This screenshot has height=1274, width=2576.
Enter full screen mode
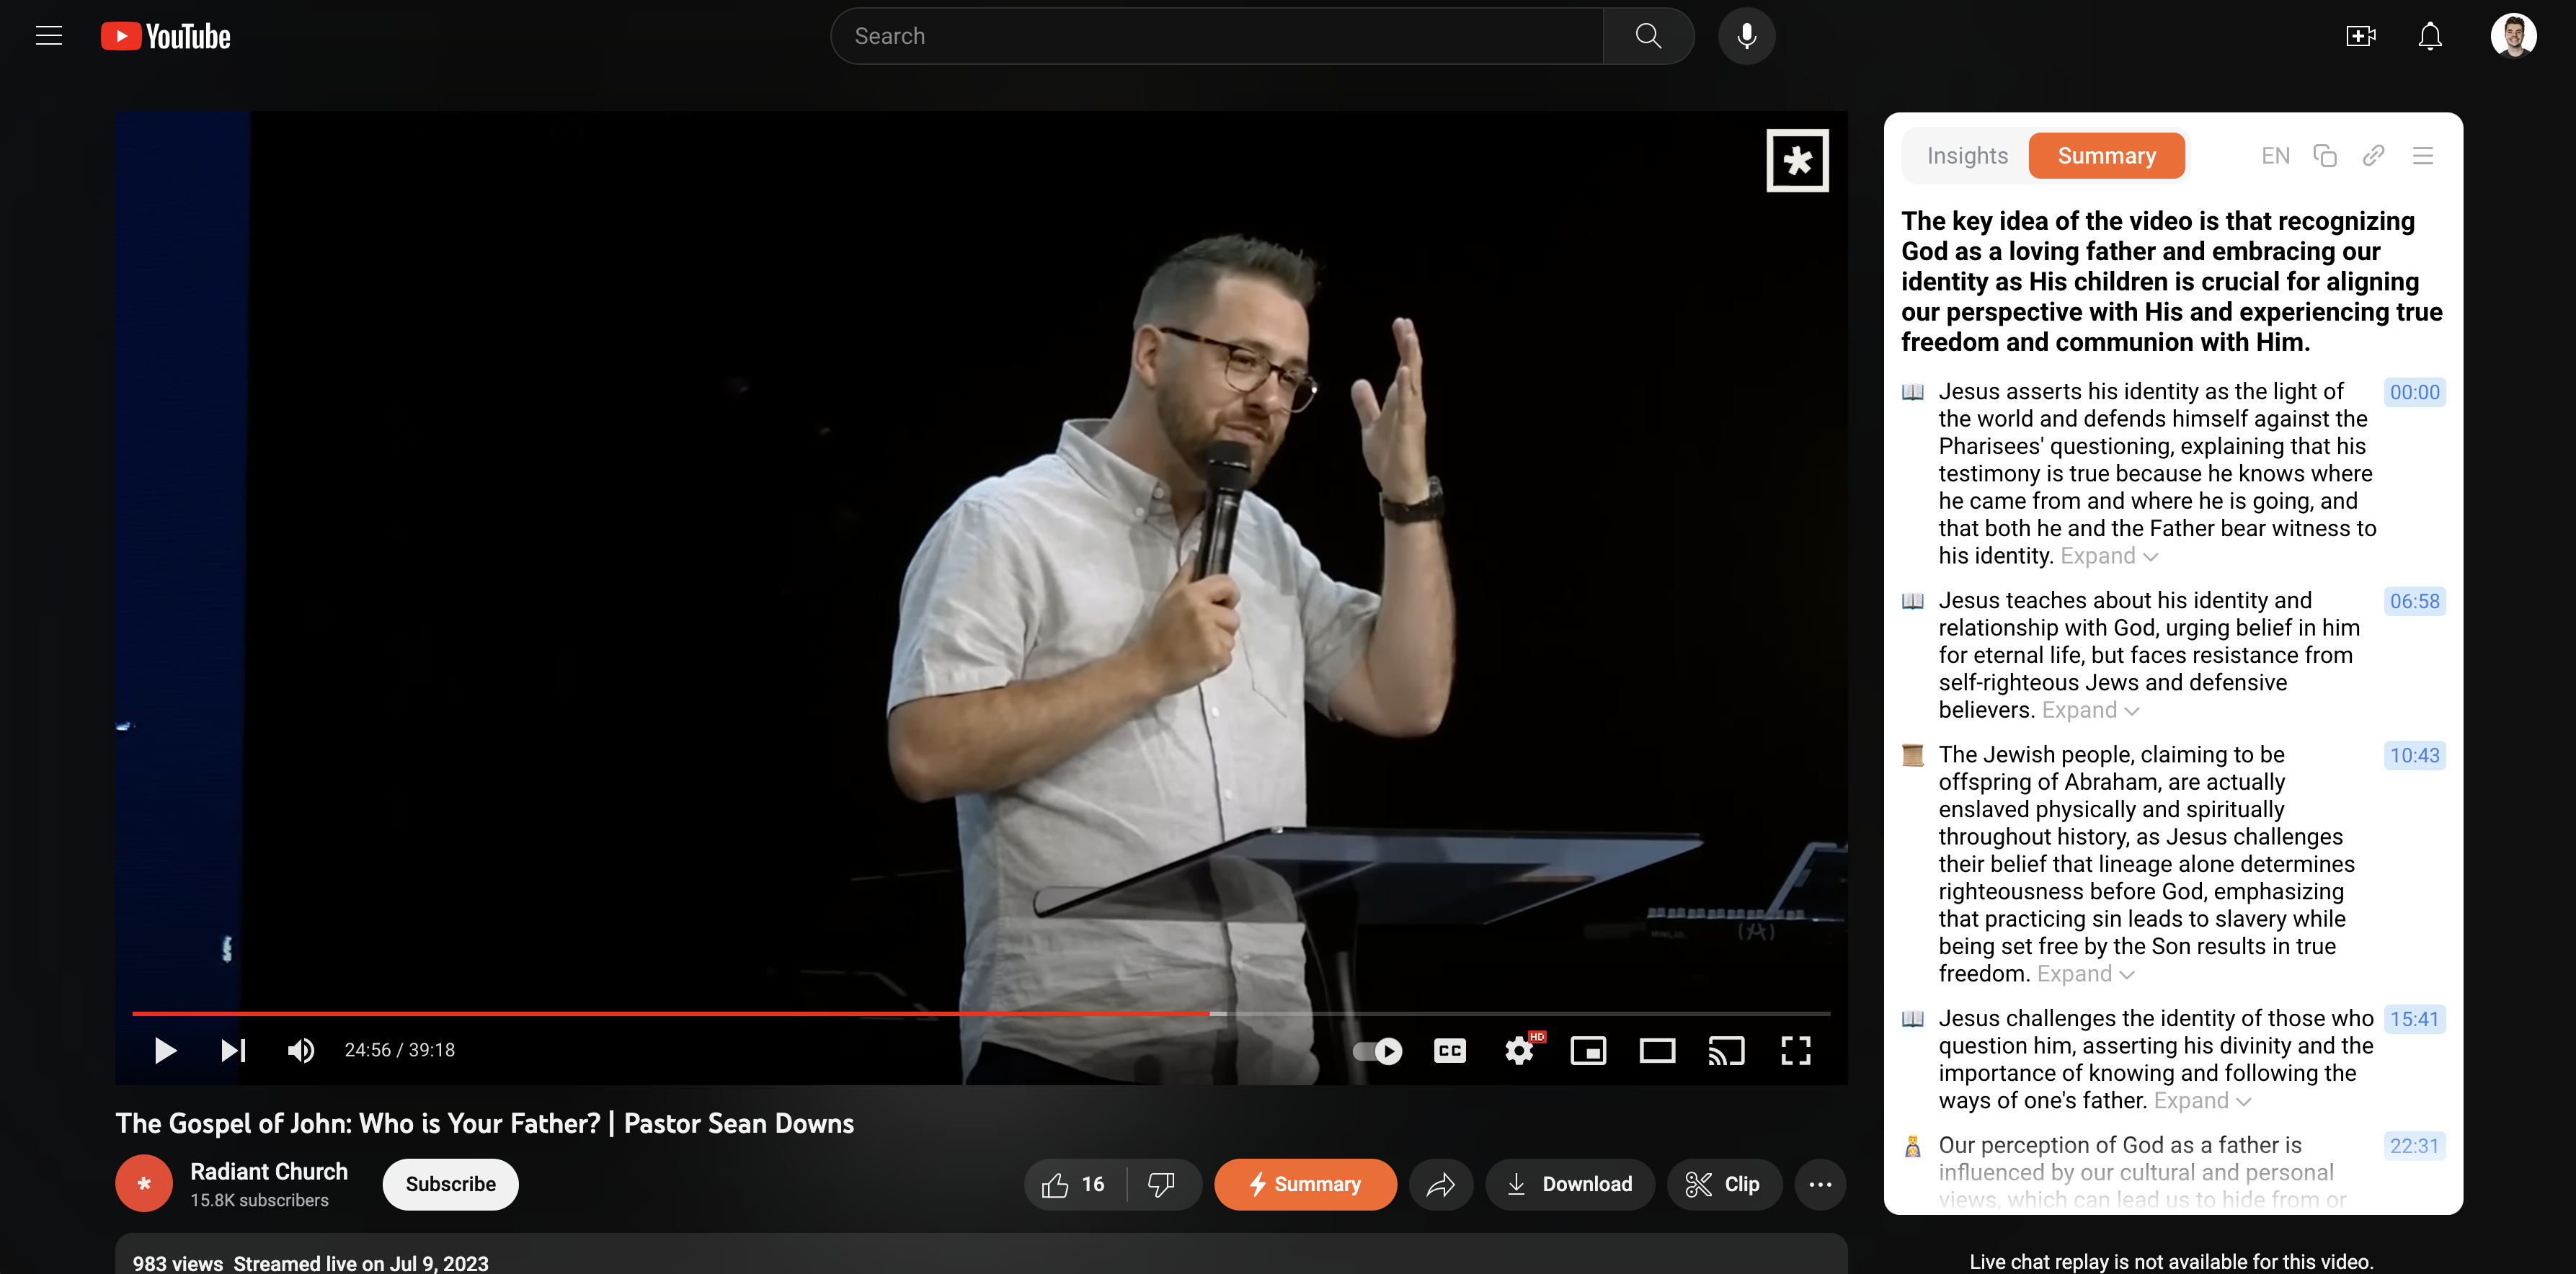tap(1795, 1050)
